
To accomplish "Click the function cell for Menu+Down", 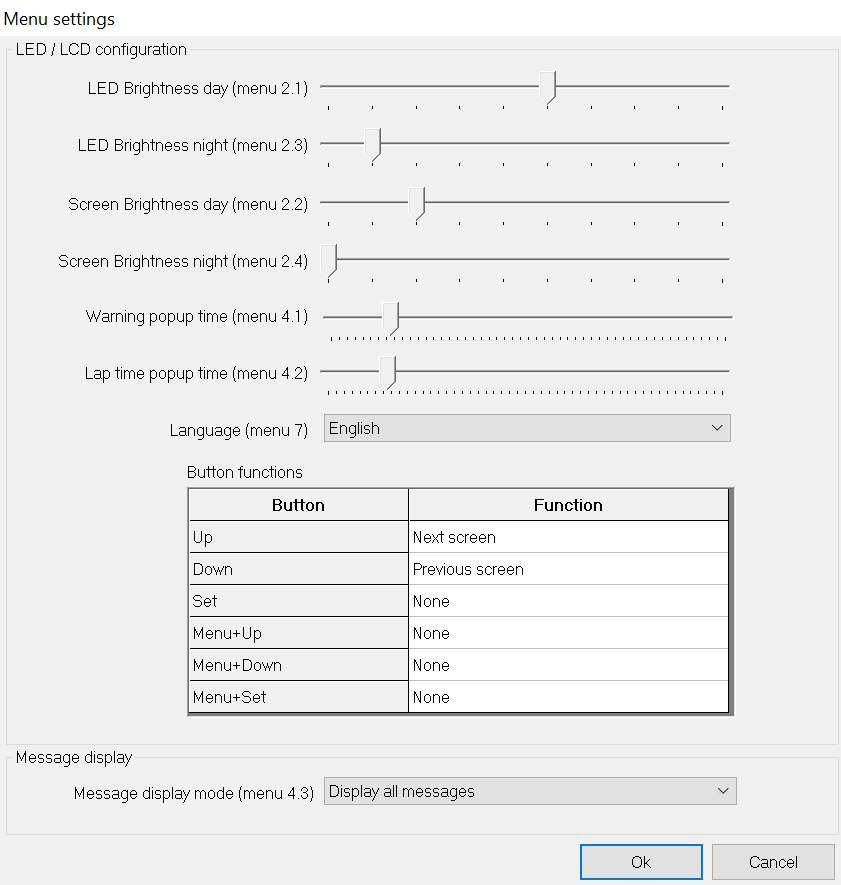I will tap(568, 665).
